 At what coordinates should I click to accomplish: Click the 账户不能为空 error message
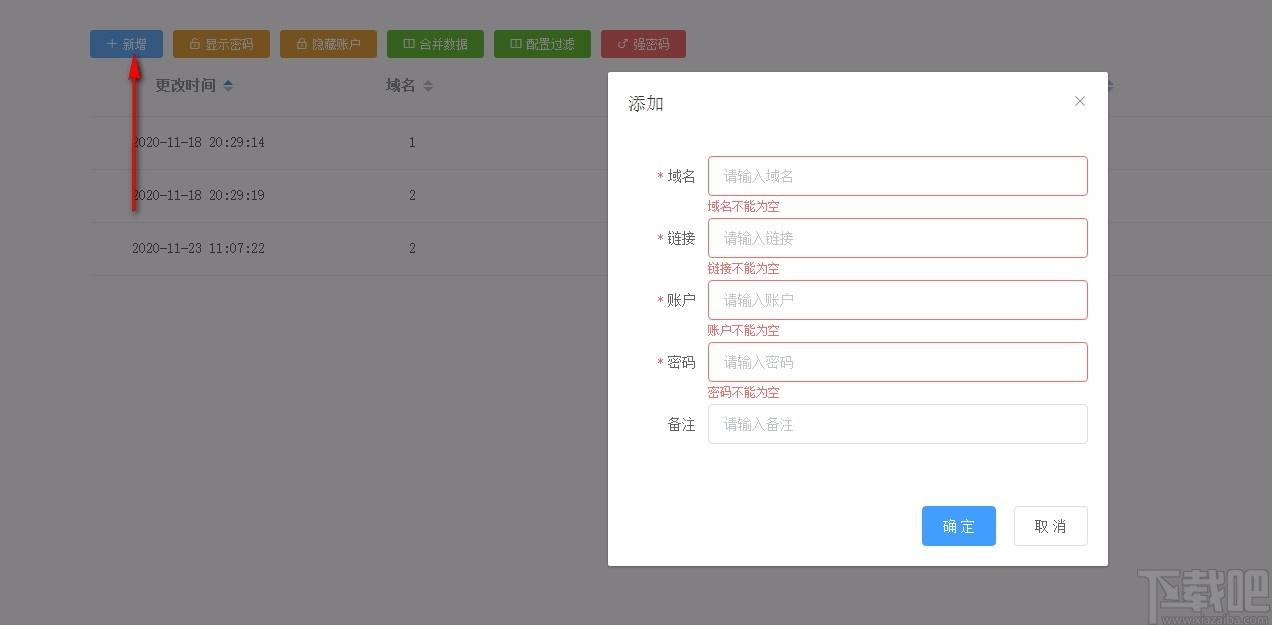pyautogui.click(x=743, y=330)
